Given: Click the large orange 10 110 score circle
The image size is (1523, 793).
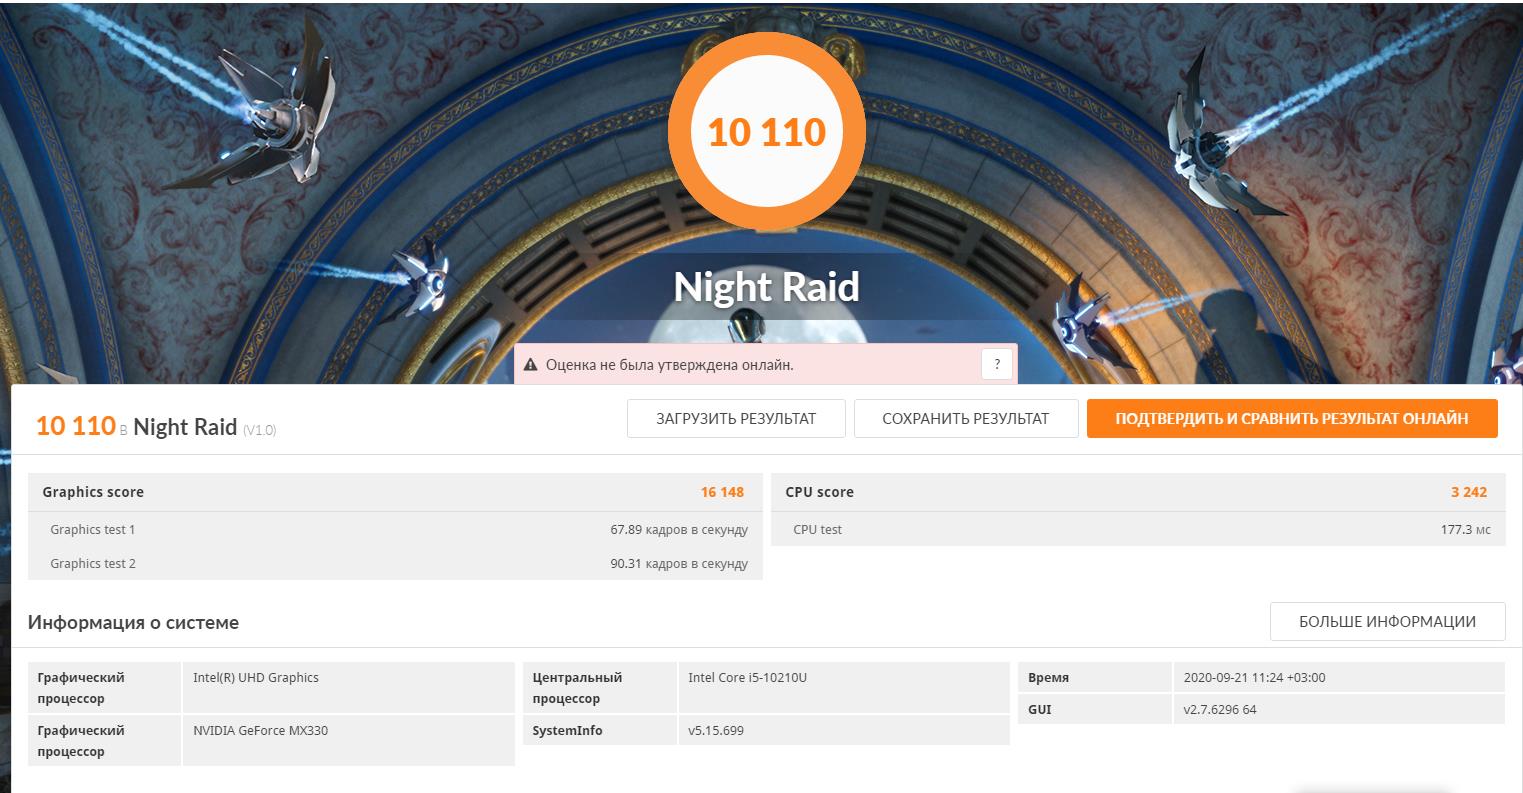Looking at the screenshot, I should (767, 132).
